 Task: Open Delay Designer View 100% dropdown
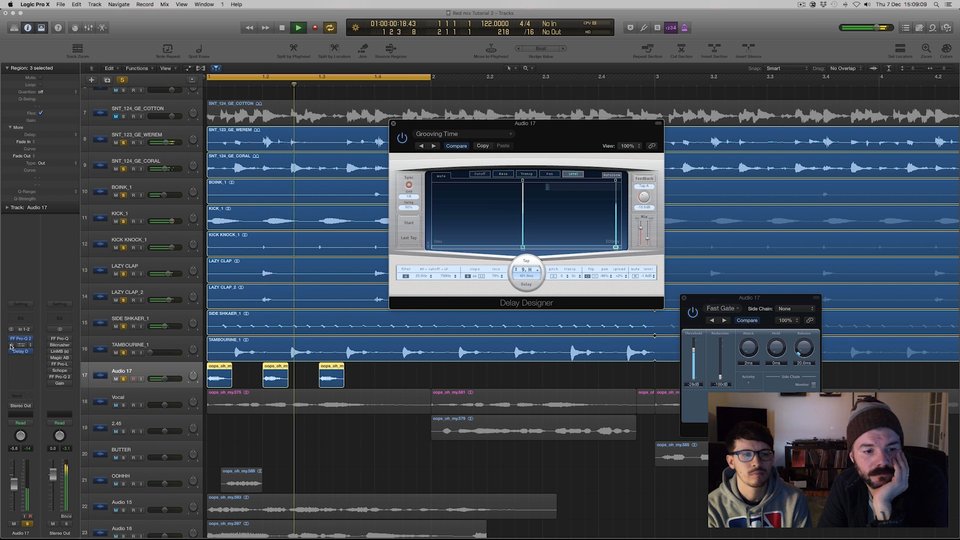[630, 146]
